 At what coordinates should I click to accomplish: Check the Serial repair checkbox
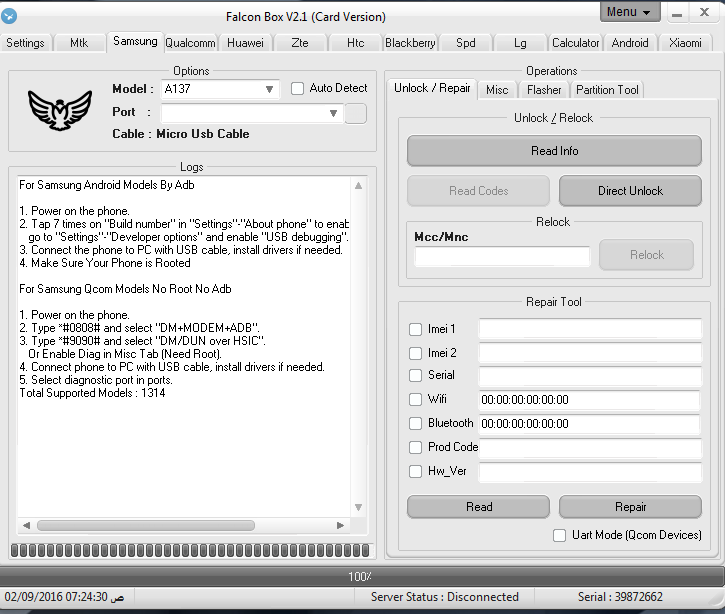pyautogui.click(x=415, y=375)
